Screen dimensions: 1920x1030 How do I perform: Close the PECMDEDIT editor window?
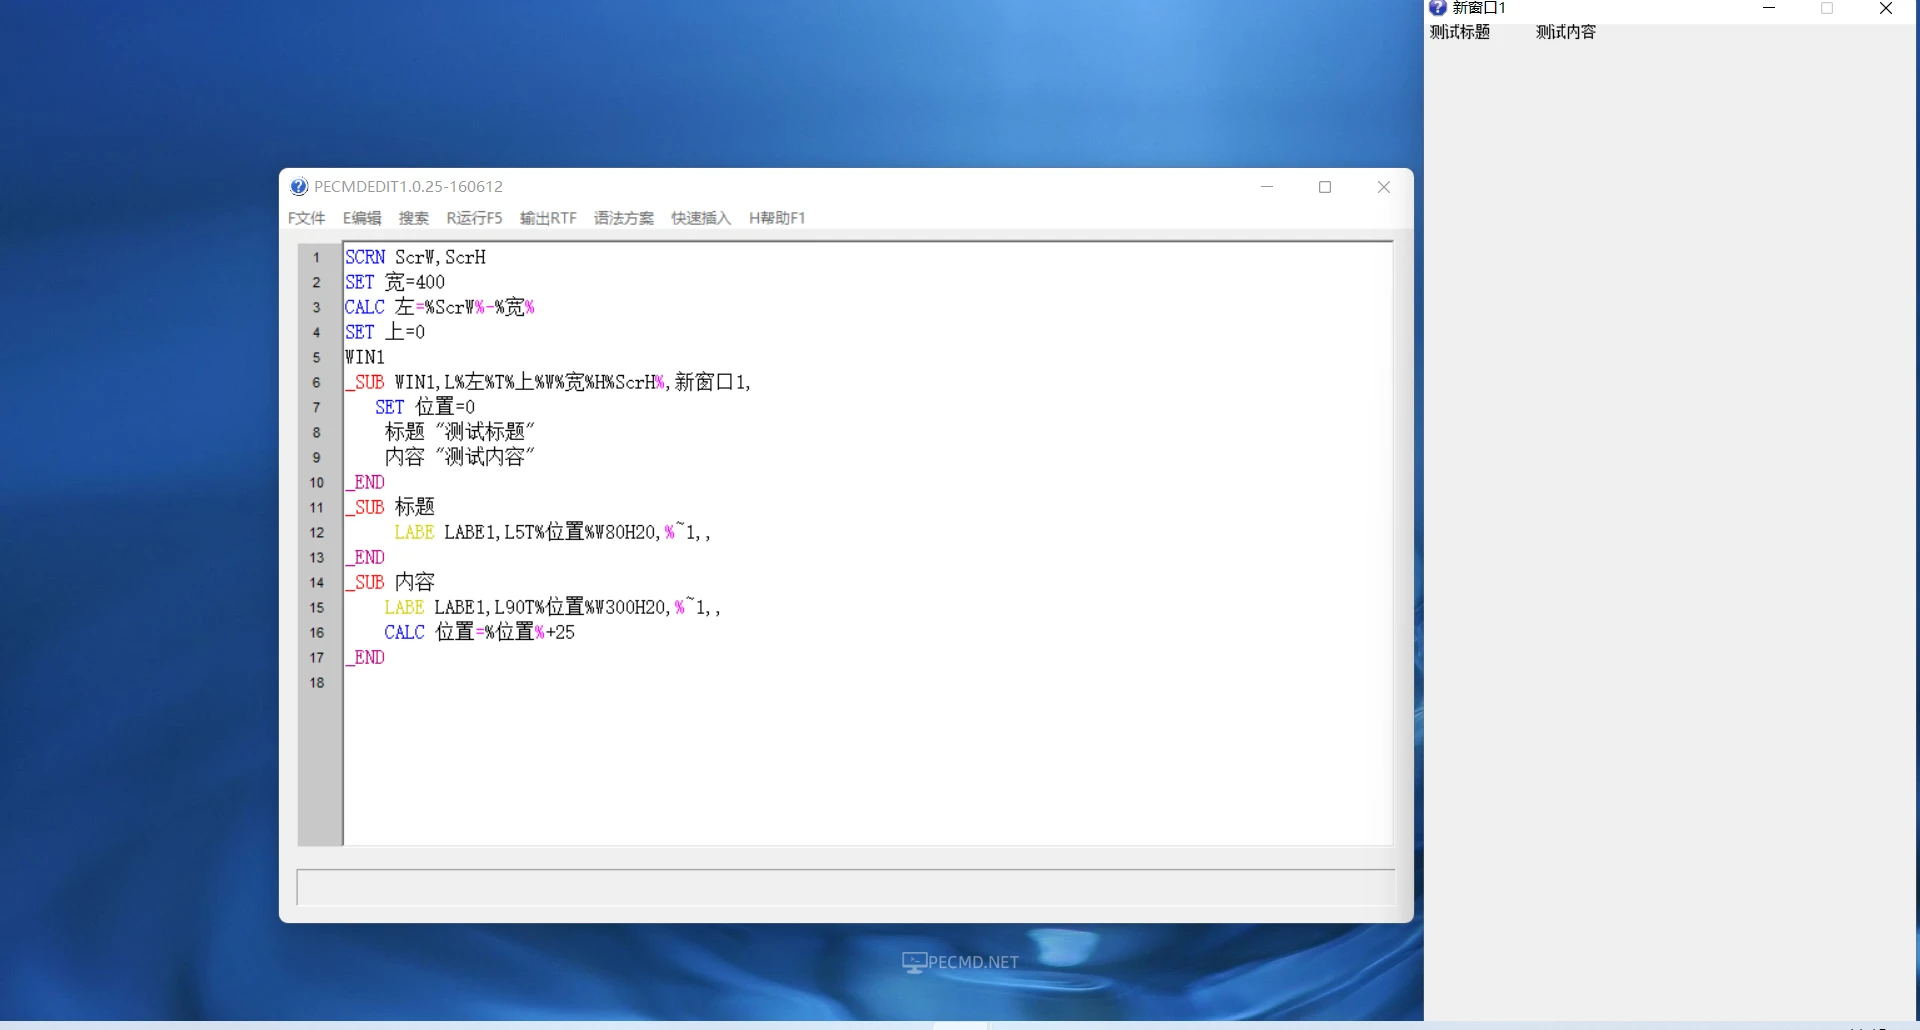[1384, 187]
